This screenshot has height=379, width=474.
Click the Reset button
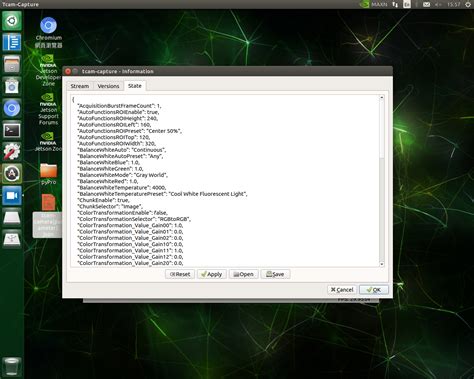click(180, 274)
